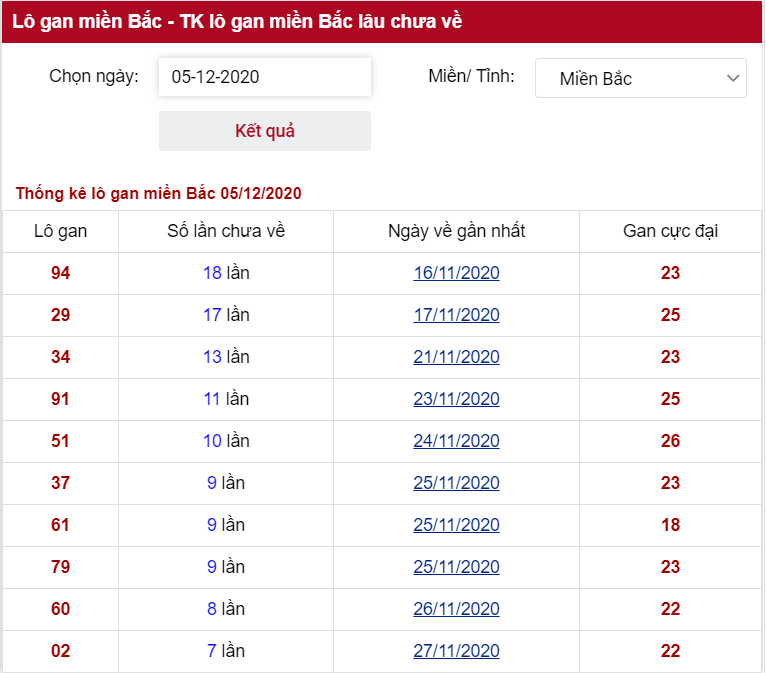766x673 pixels.
Task: Click the Kết quả button
Action: coord(265,131)
